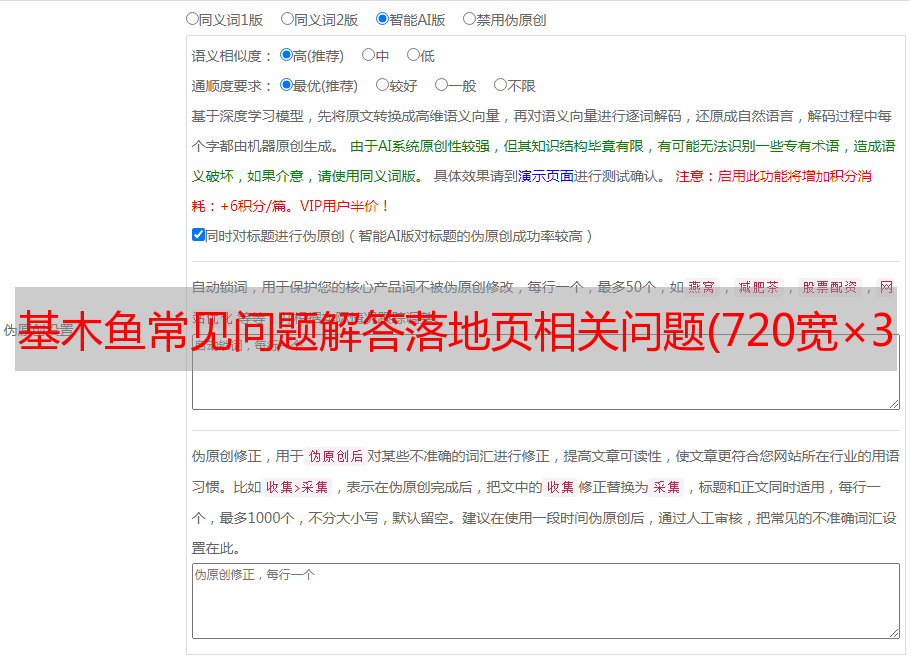Click the 伪原创修正 textarea
Image resolution: width=911 pixels, height=658 pixels.
point(546,601)
